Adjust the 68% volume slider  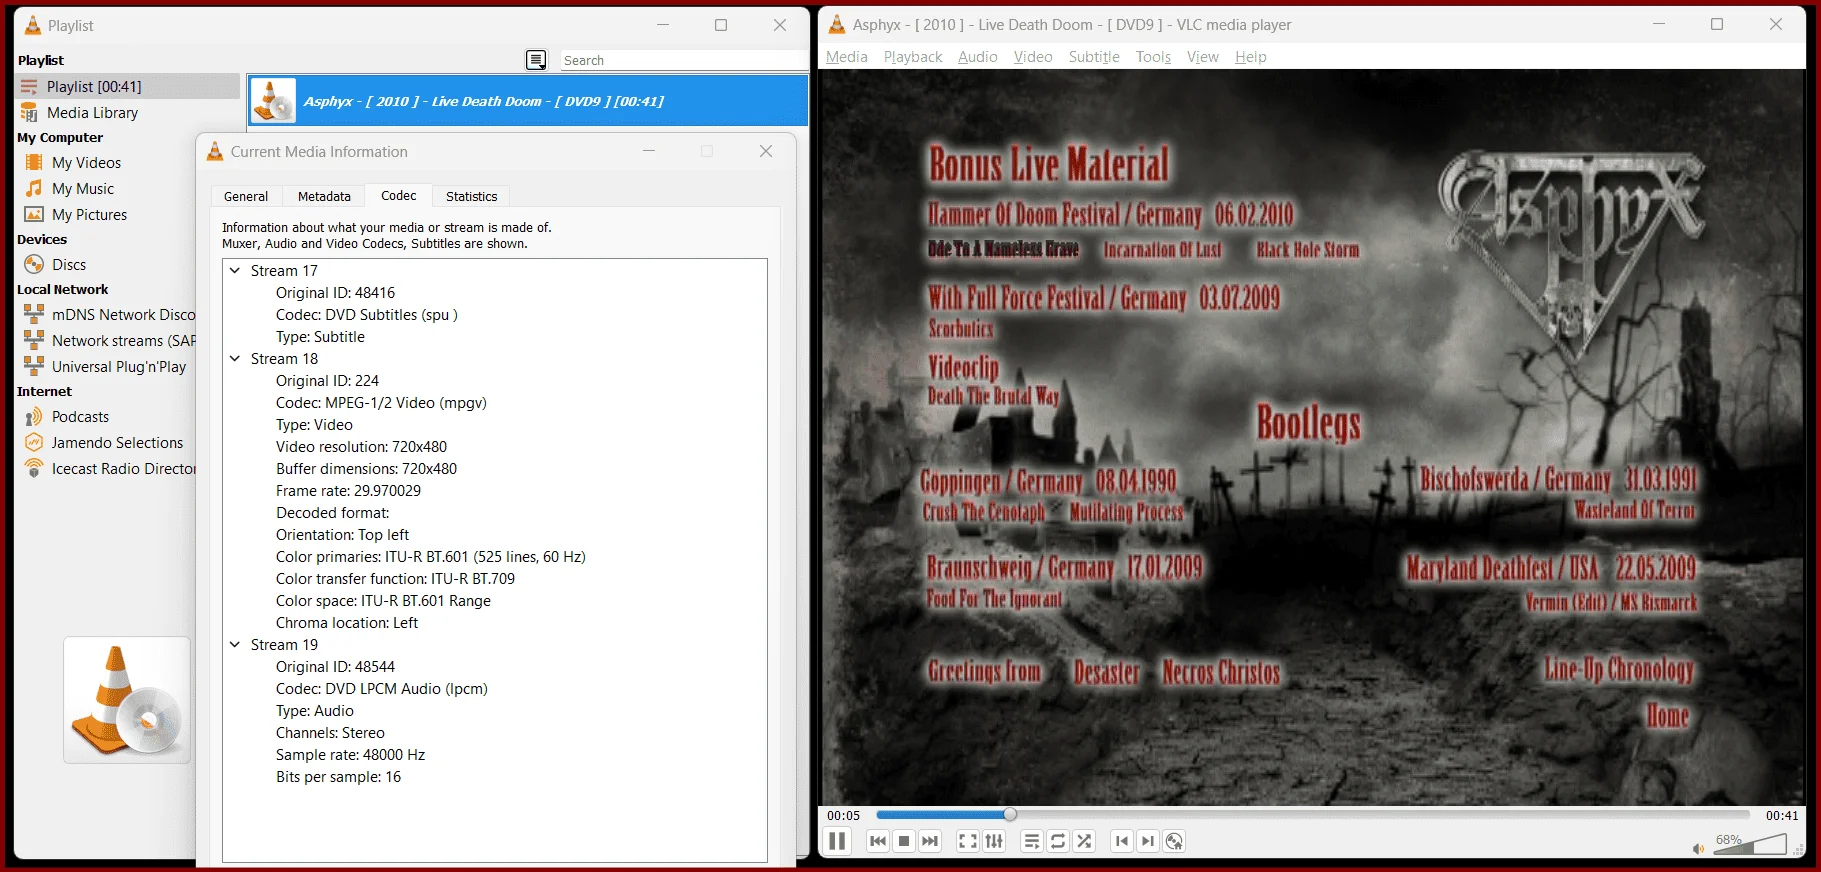point(1750,845)
